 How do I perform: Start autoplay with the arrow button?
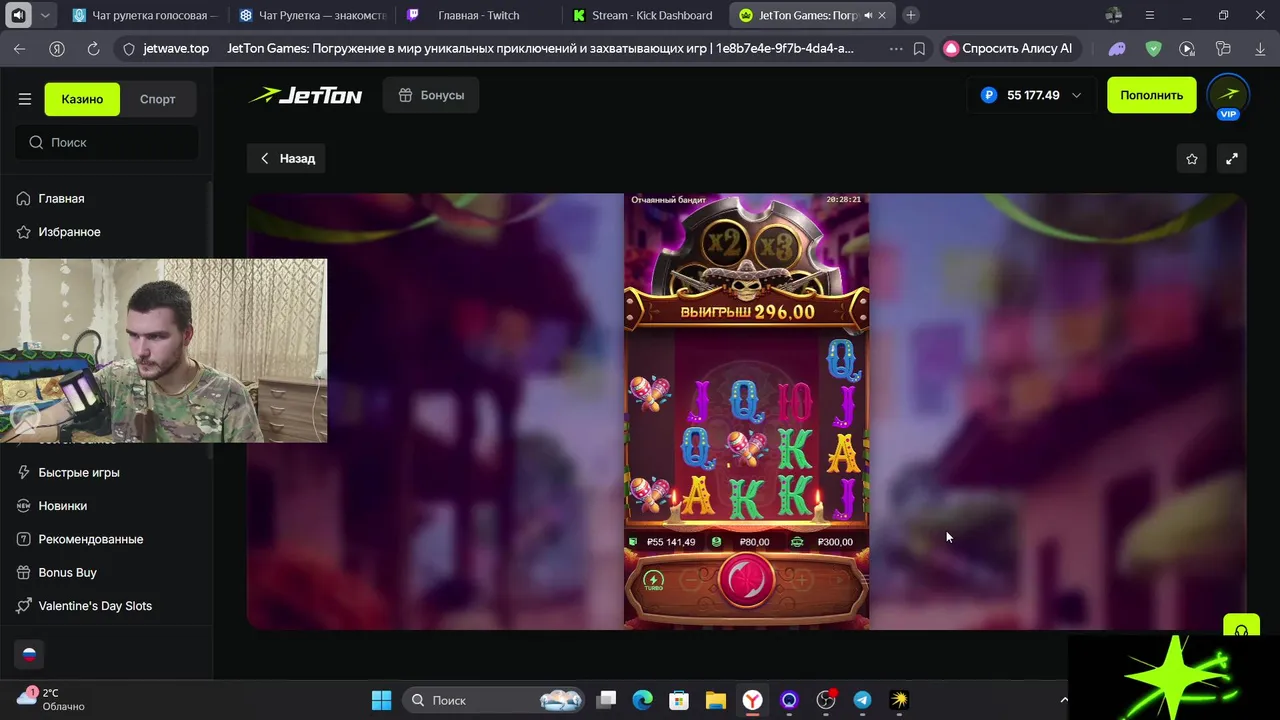840,579
